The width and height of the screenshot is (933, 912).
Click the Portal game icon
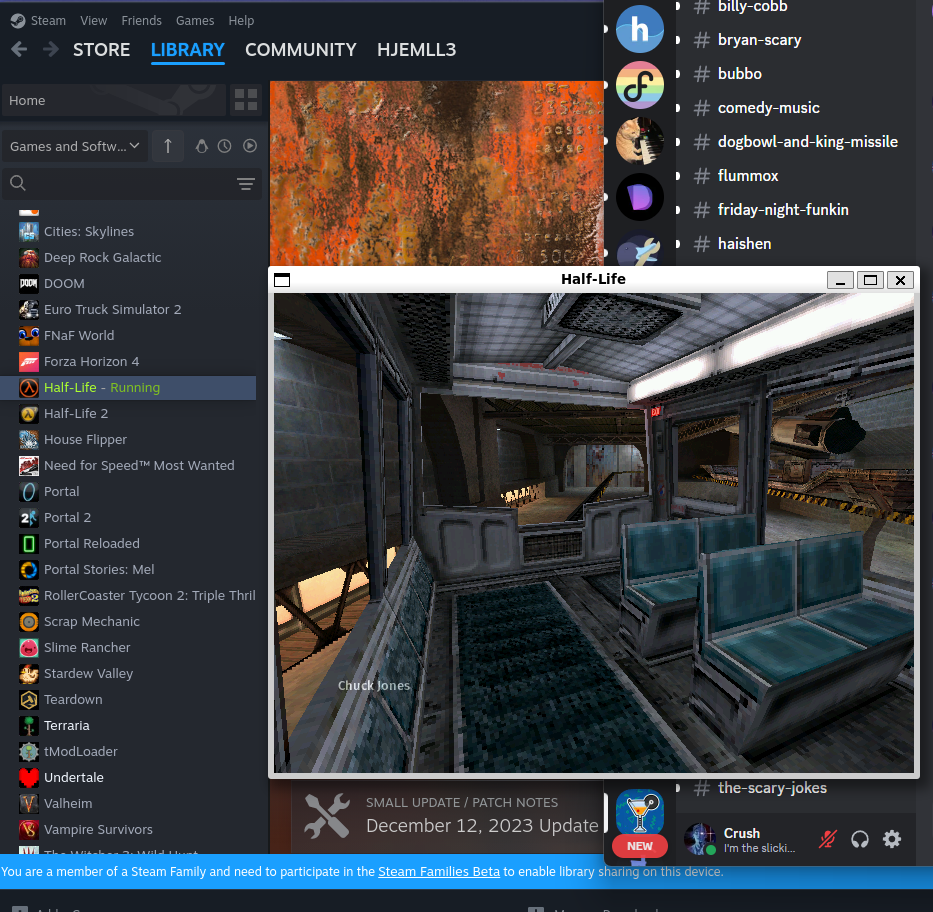point(29,492)
